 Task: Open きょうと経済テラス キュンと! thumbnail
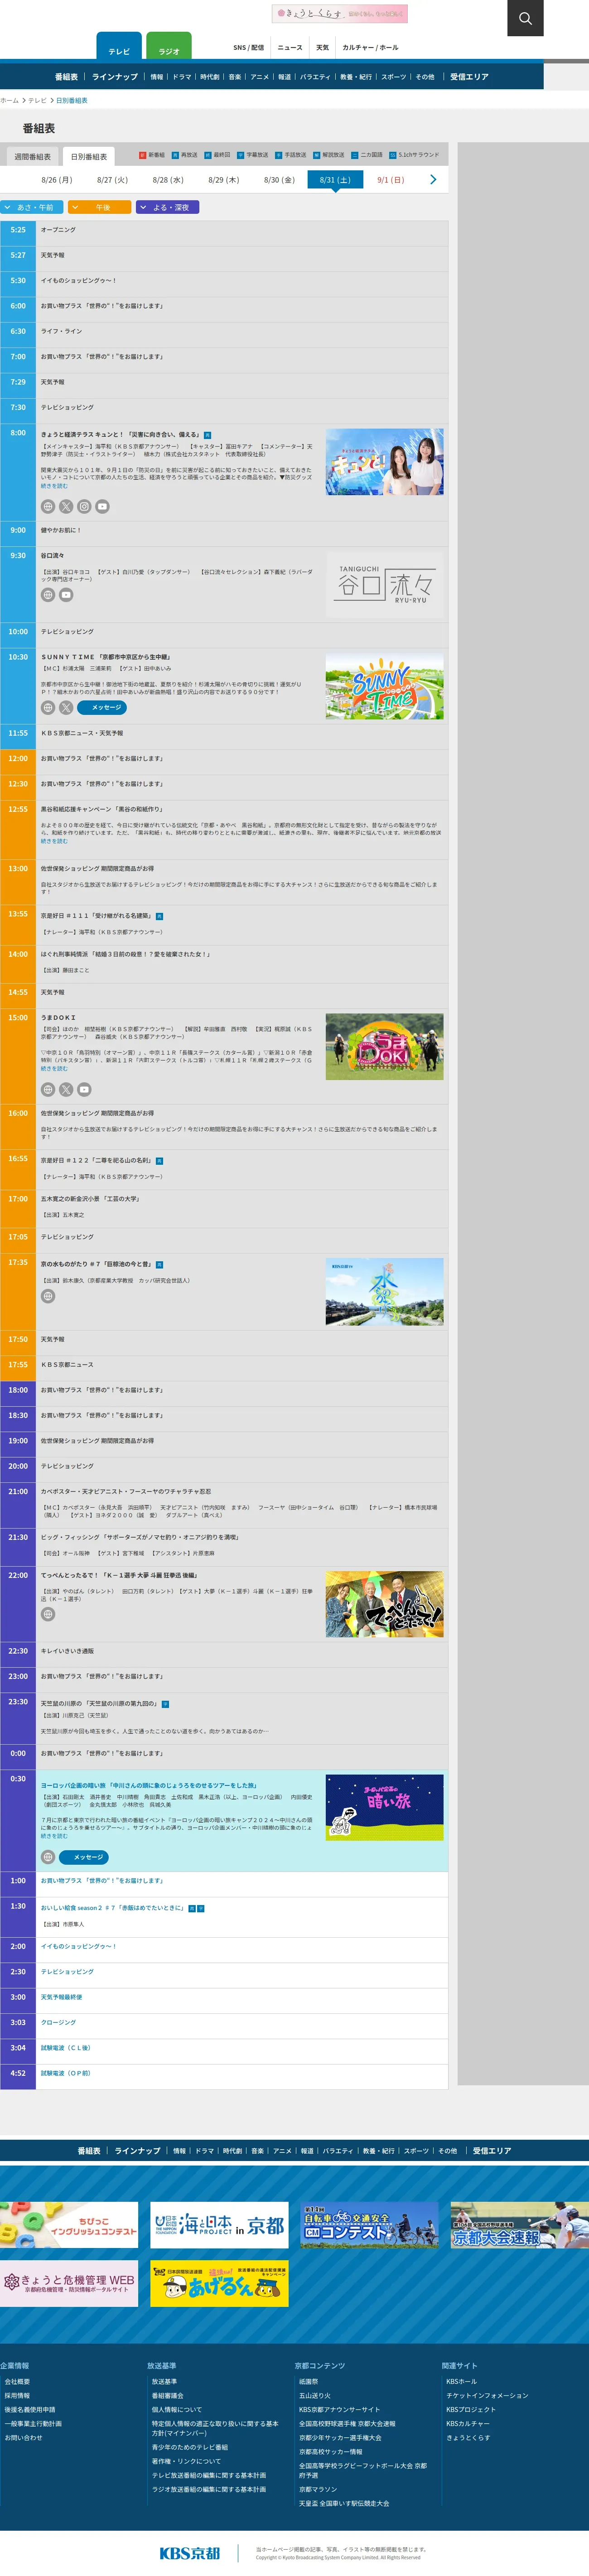click(x=384, y=462)
